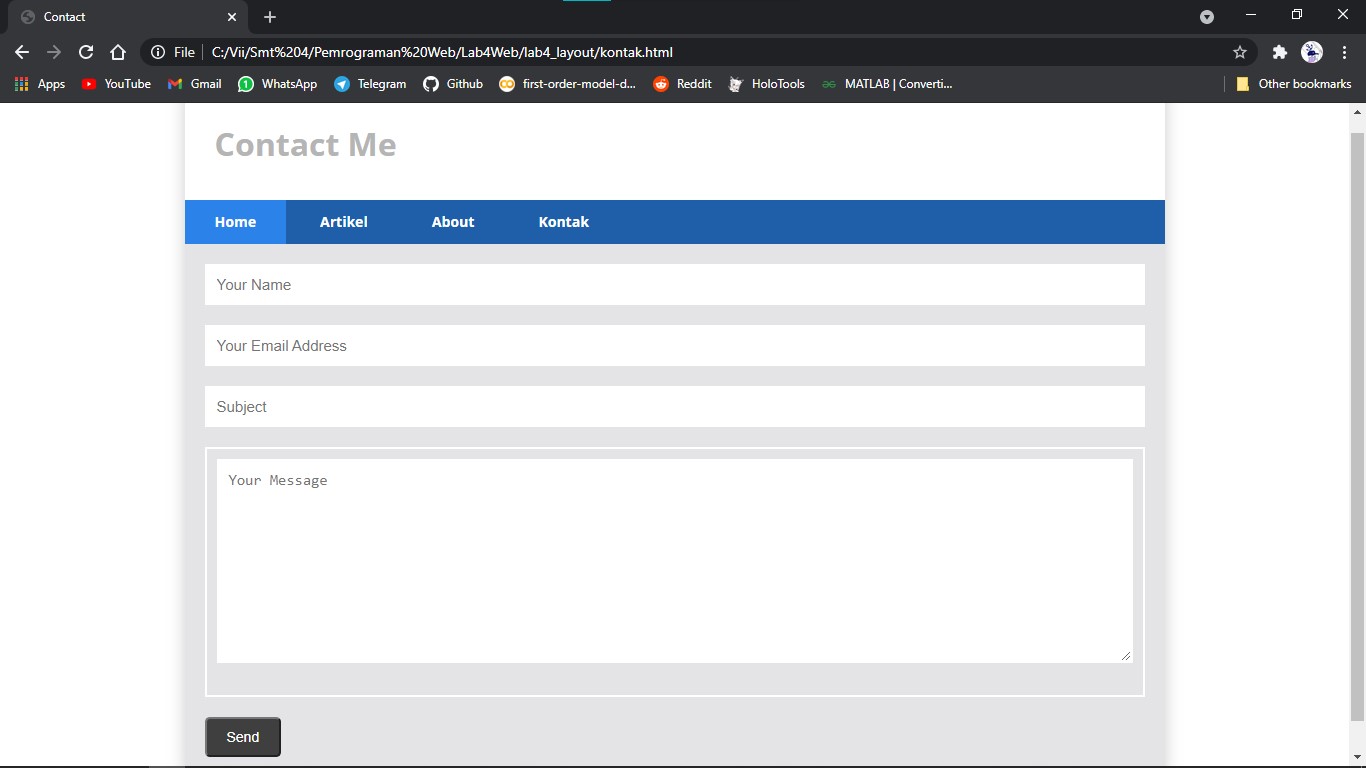Open the HoloTools bookmark
This screenshot has height=768, width=1366.
pos(766,84)
